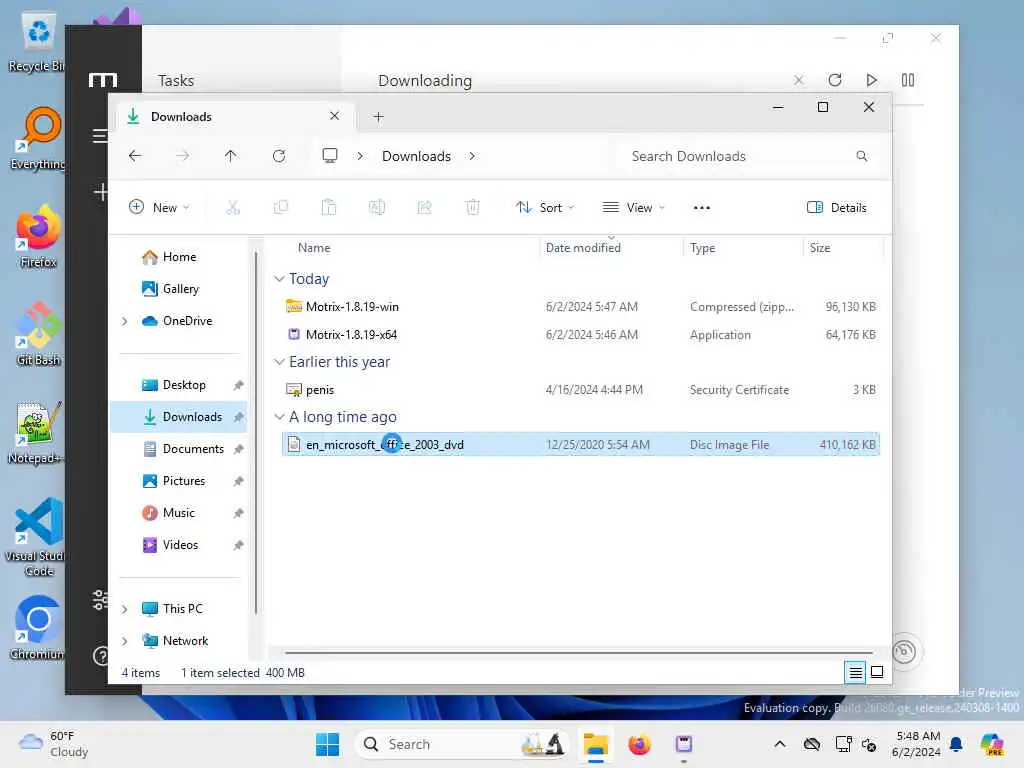Image resolution: width=1024 pixels, height=768 pixels.
Task: Open the View dropdown menu
Action: pos(633,208)
